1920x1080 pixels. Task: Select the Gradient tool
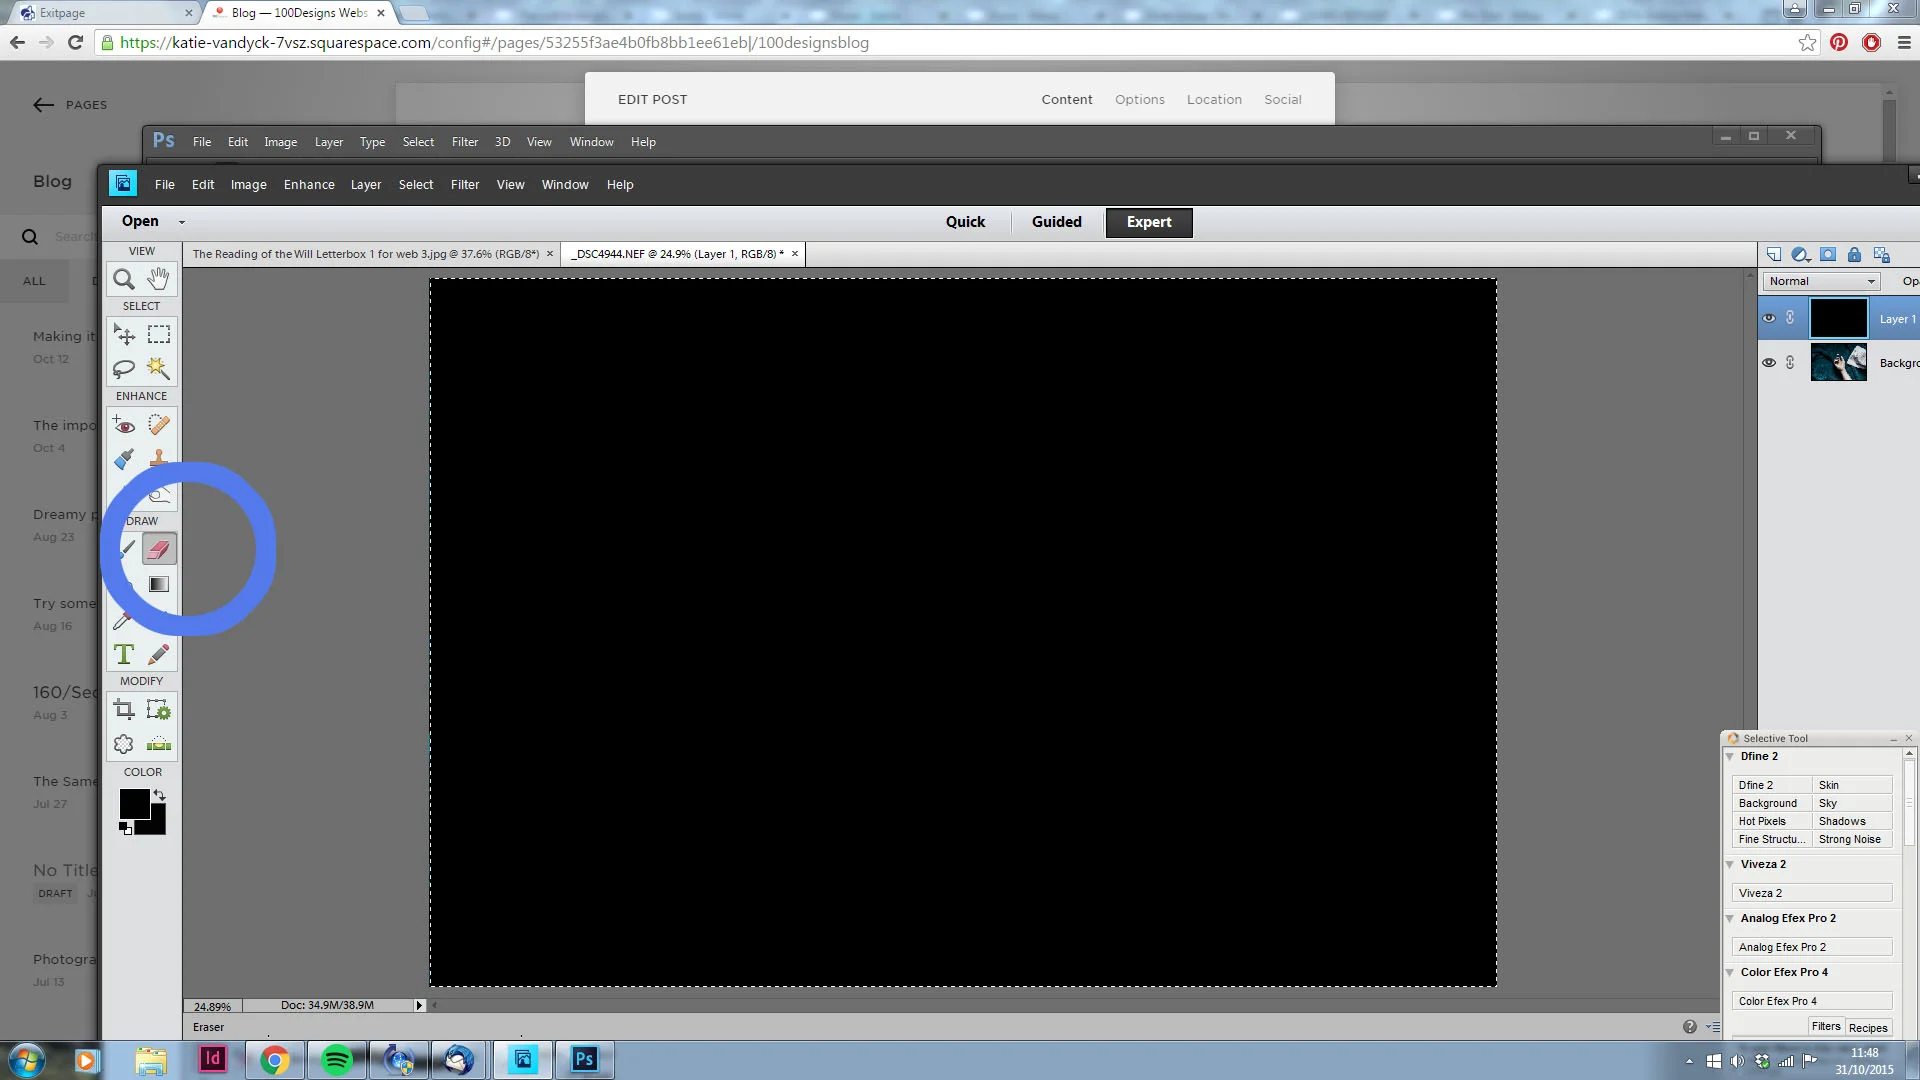click(x=158, y=584)
